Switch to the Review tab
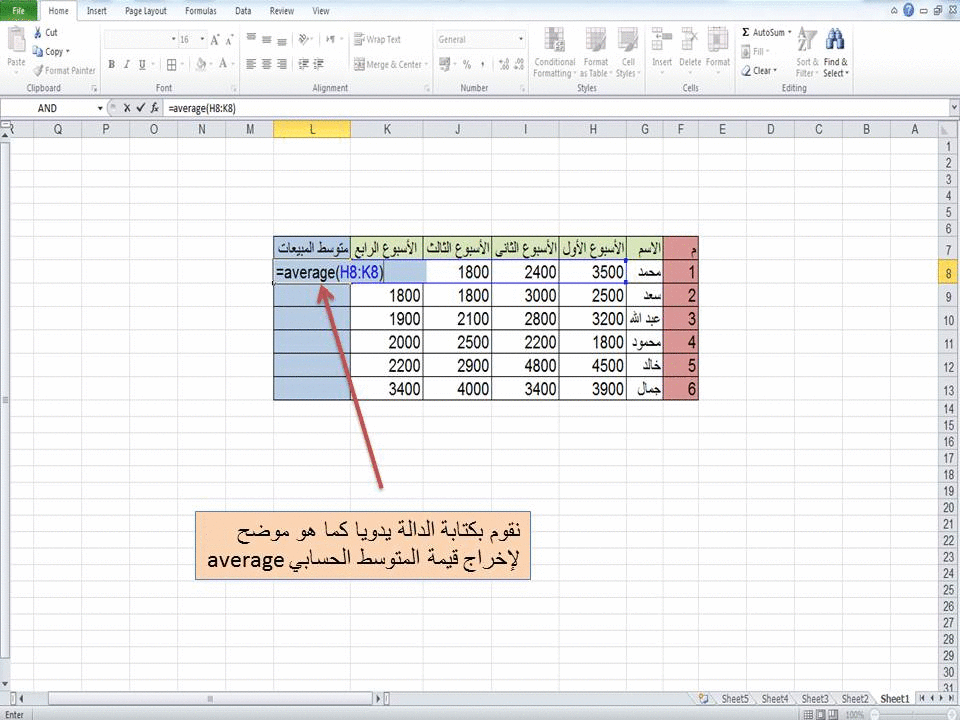The height and width of the screenshot is (720, 960). 282,10
